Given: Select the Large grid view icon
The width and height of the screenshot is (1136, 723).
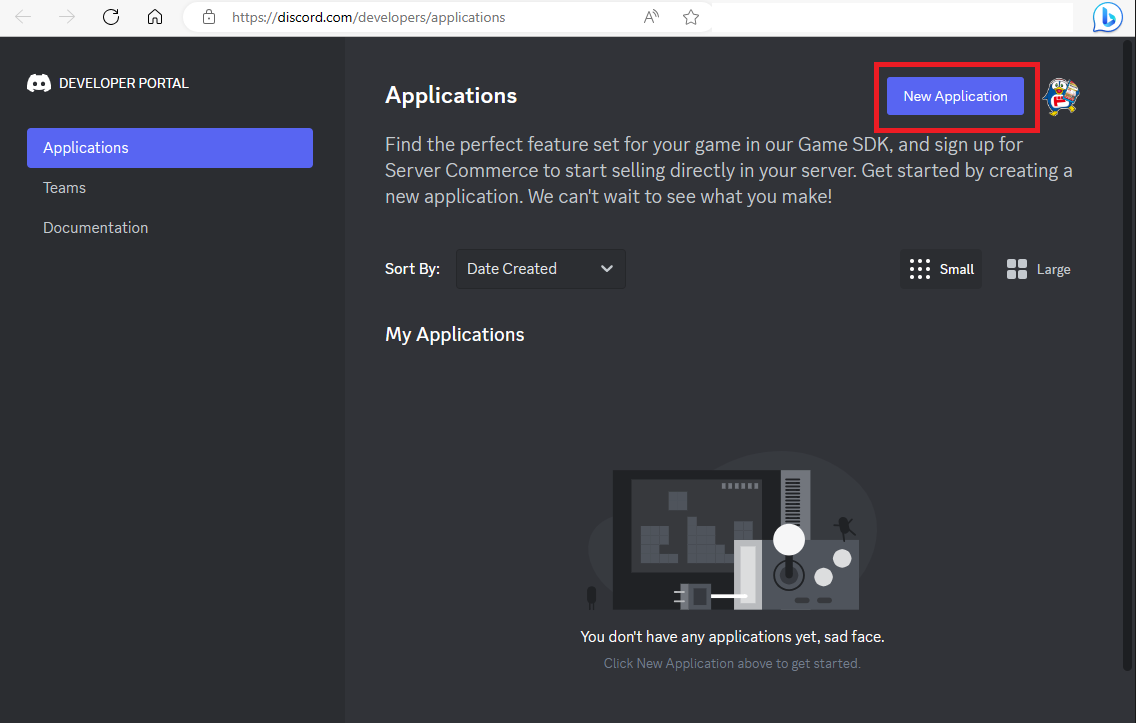Looking at the screenshot, I should coord(1016,268).
